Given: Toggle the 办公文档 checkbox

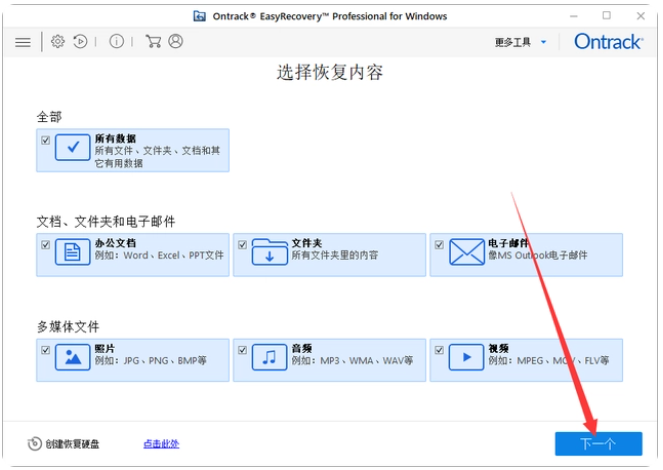Looking at the screenshot, I should coord(46,245).
